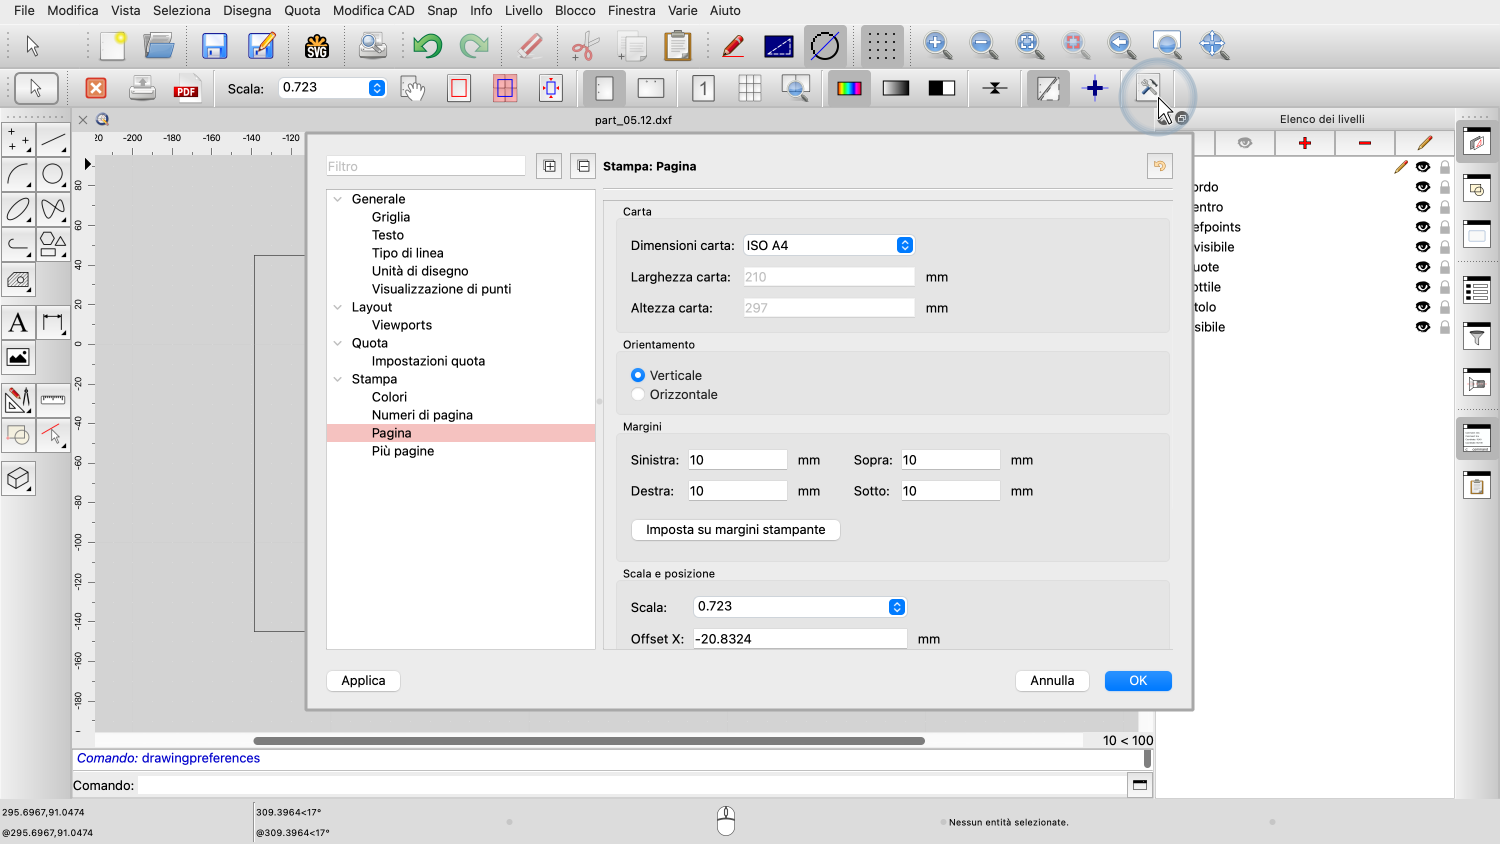Select the Verticale radio button
This screenshot has height=844, width=1500.
click(x=638, y=376)
